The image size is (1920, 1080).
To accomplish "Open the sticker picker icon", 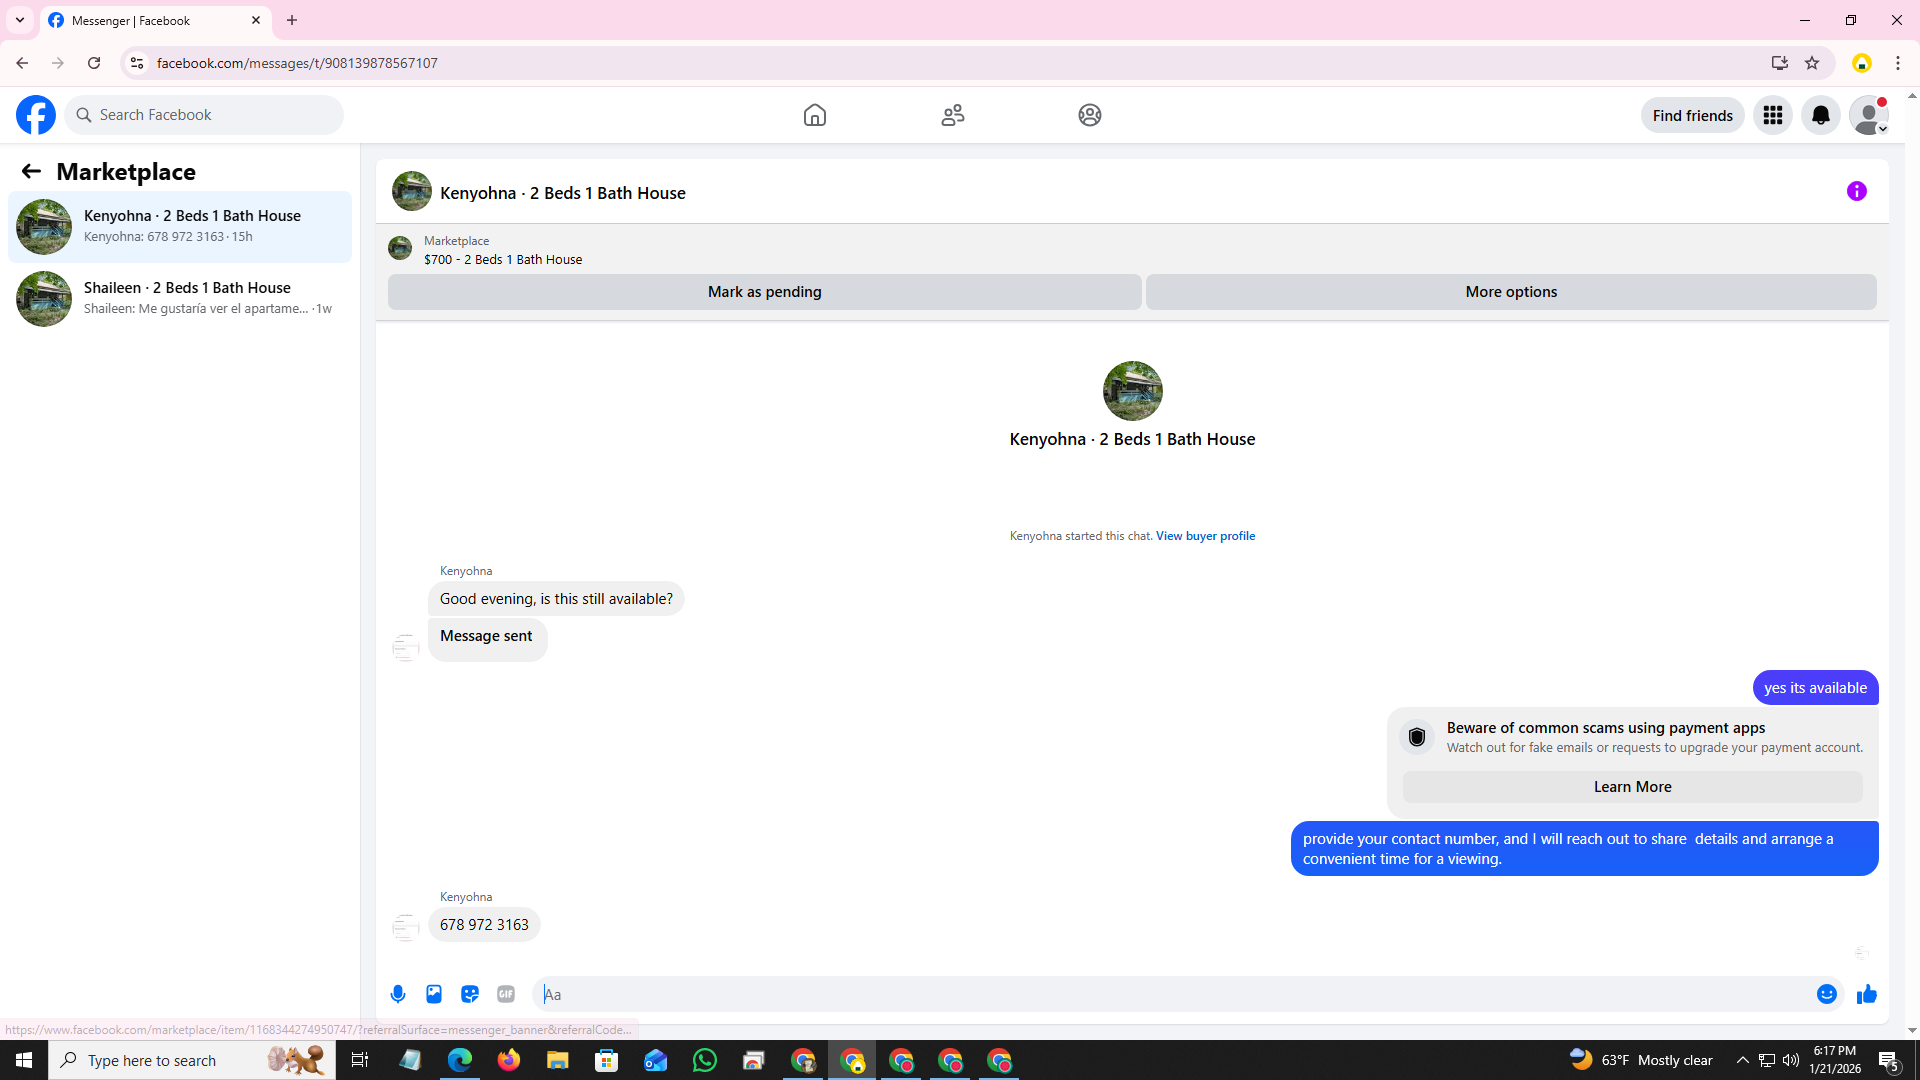I will click(x=470, y=994).
